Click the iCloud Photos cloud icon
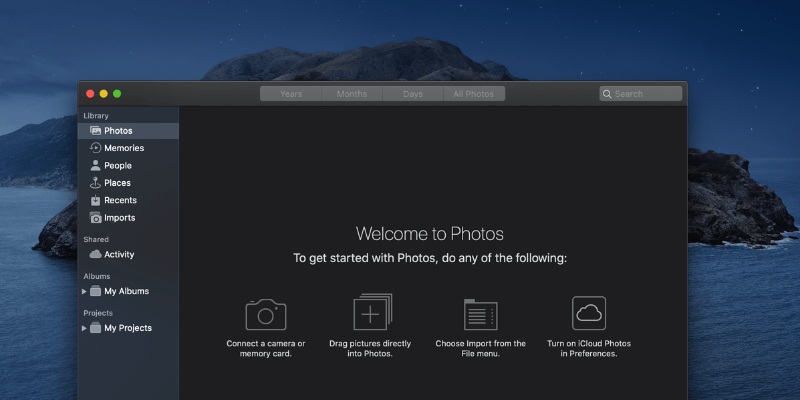This screenshot has height=400, width=800. [589, 313]
